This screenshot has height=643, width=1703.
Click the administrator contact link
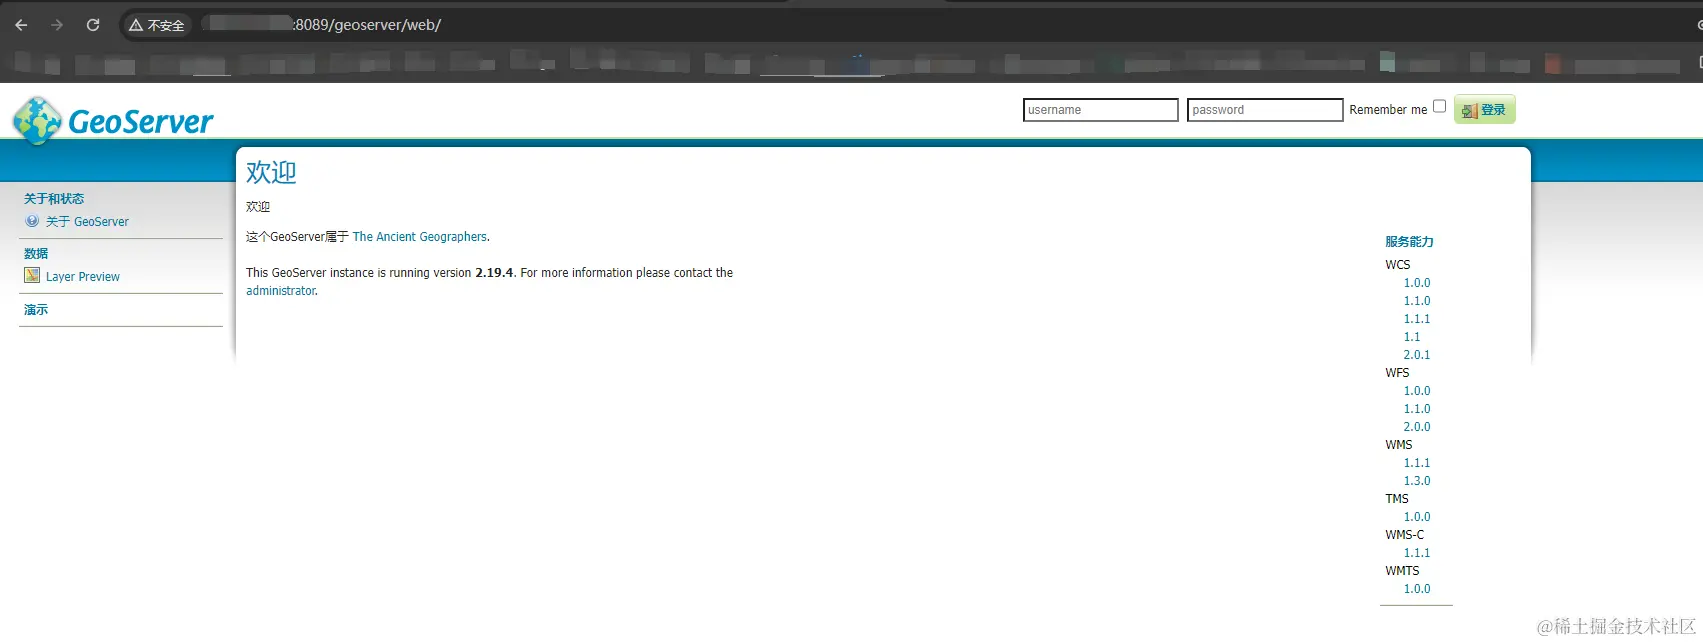coord(281,291)
